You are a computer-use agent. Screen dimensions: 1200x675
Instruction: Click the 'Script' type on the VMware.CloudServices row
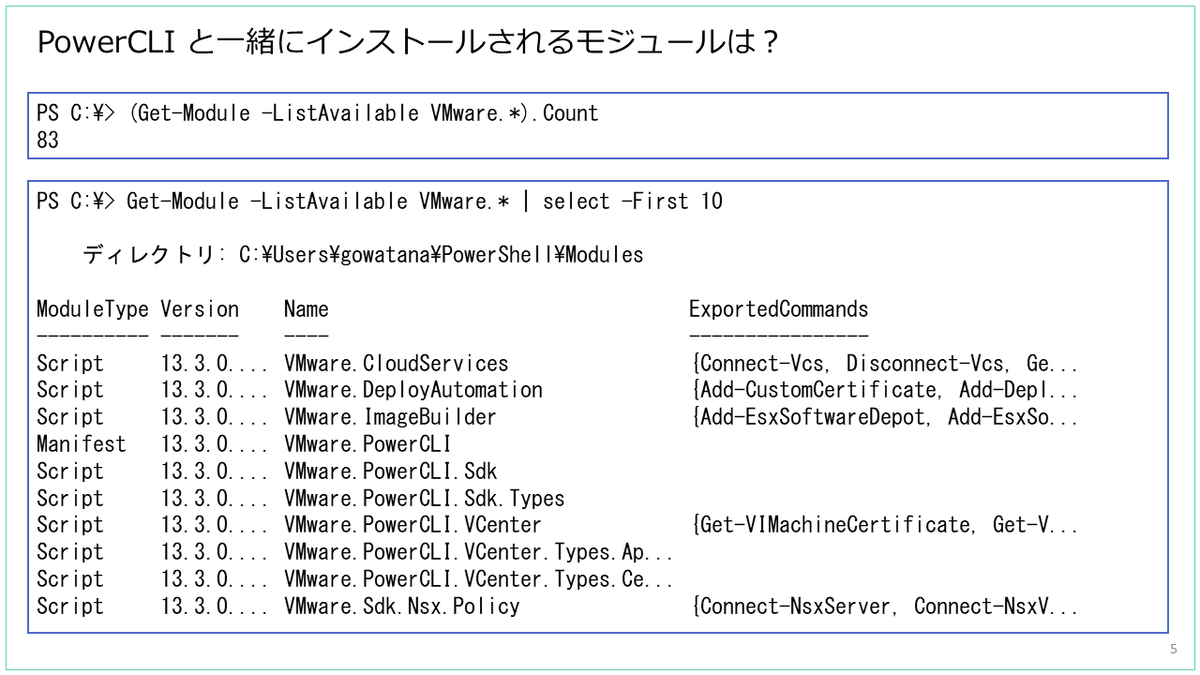point(70,364)
